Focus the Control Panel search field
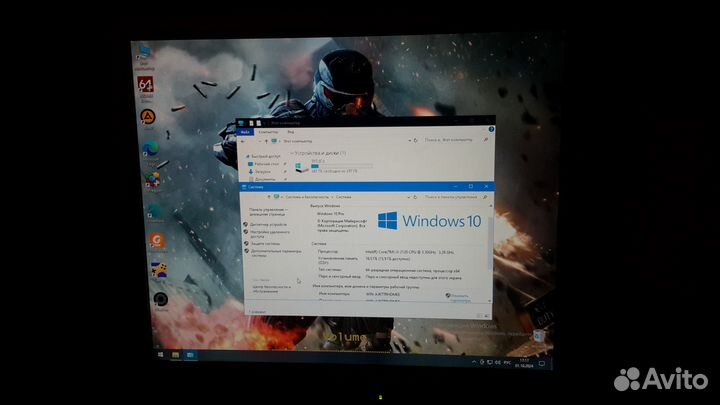The height and width of the screenshot is (405, 720). [x=454, y=197]
